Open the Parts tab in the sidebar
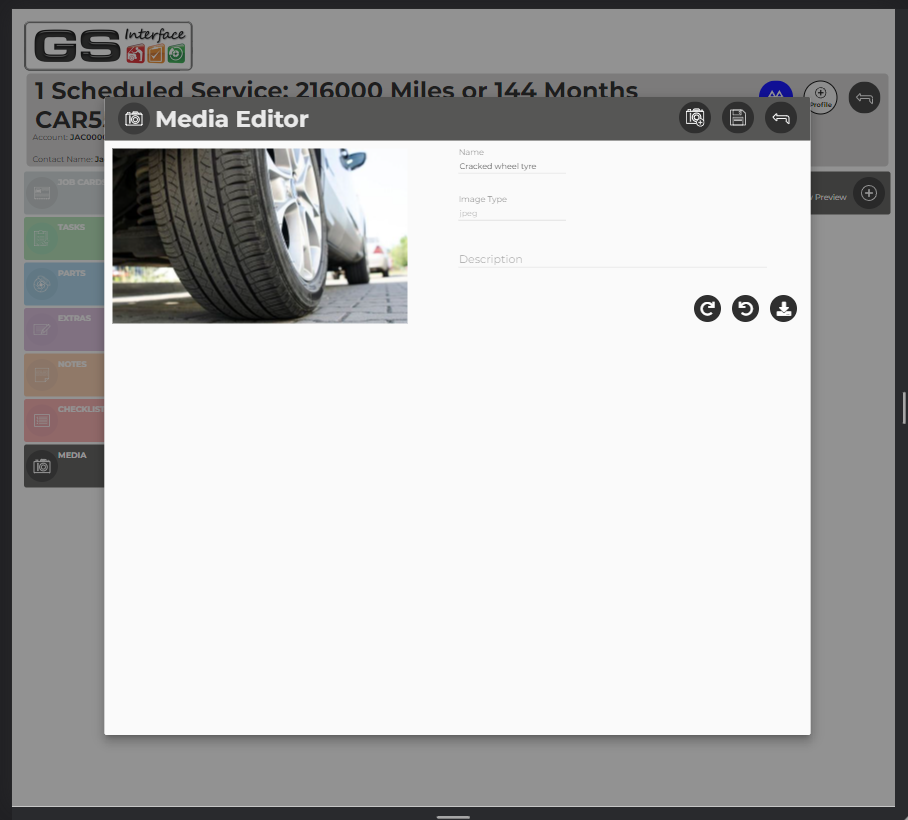This screenshot has width=908, height=820. 64,284
